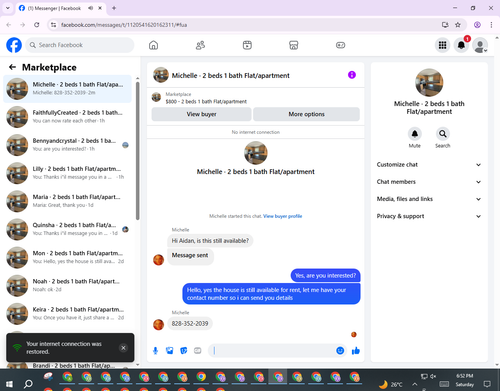Bookmark this page with the star icon
The image size is (500, 391).
click(x=458, y=25)
